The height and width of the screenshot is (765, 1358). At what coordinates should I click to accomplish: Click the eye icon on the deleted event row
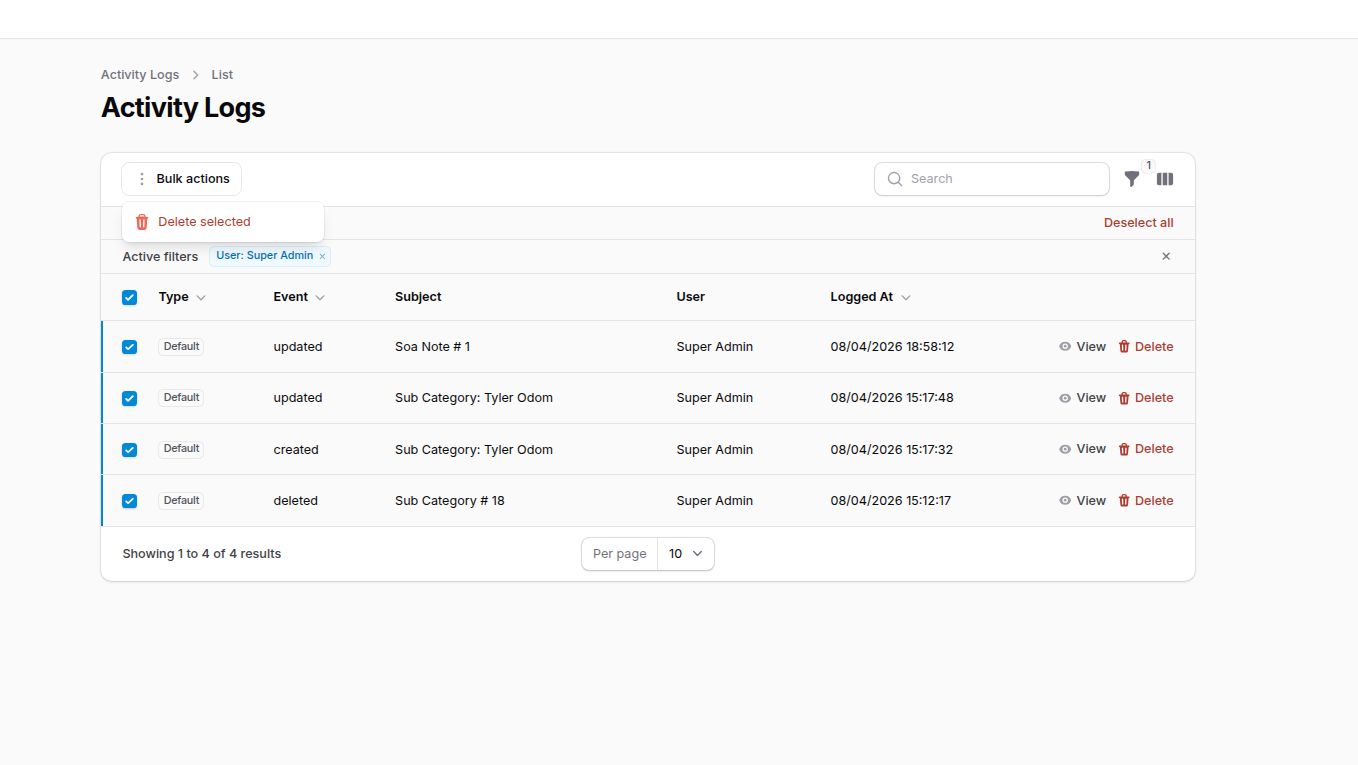[x=1065, y=500]
